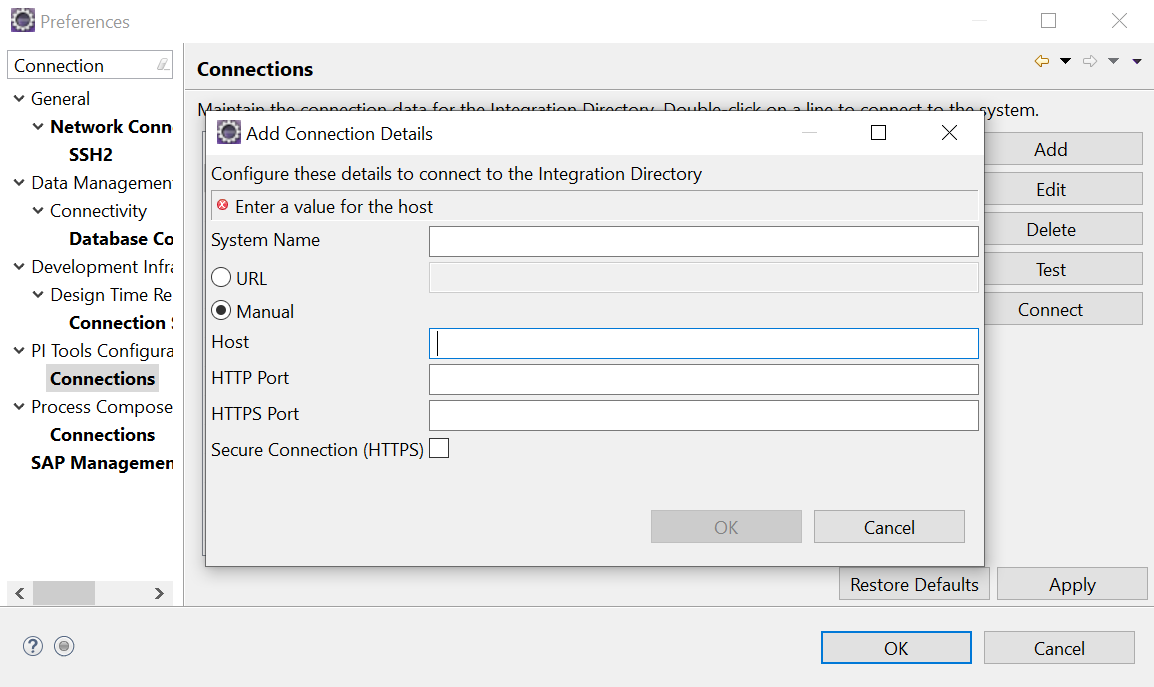Focus the HTTPS Port input field
The image size is (1154, 687).
point(704,415)
